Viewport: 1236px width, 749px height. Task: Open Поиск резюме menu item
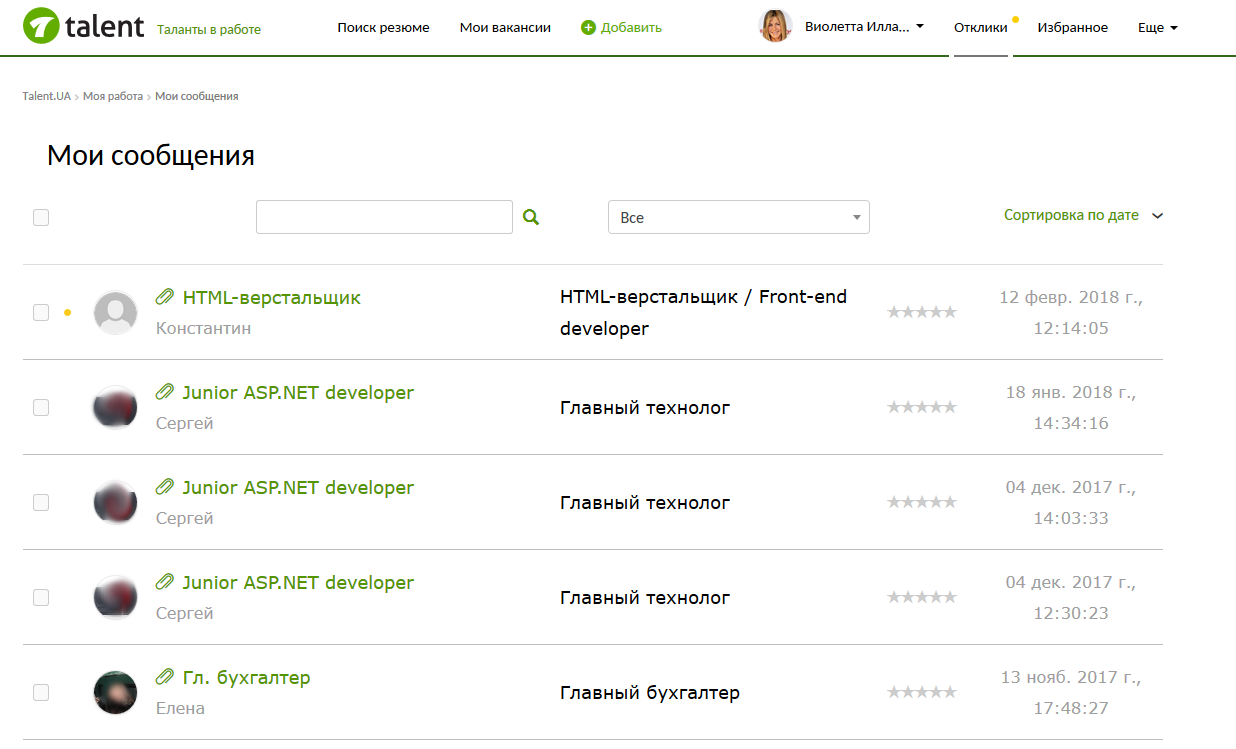[x=383, y=28]
